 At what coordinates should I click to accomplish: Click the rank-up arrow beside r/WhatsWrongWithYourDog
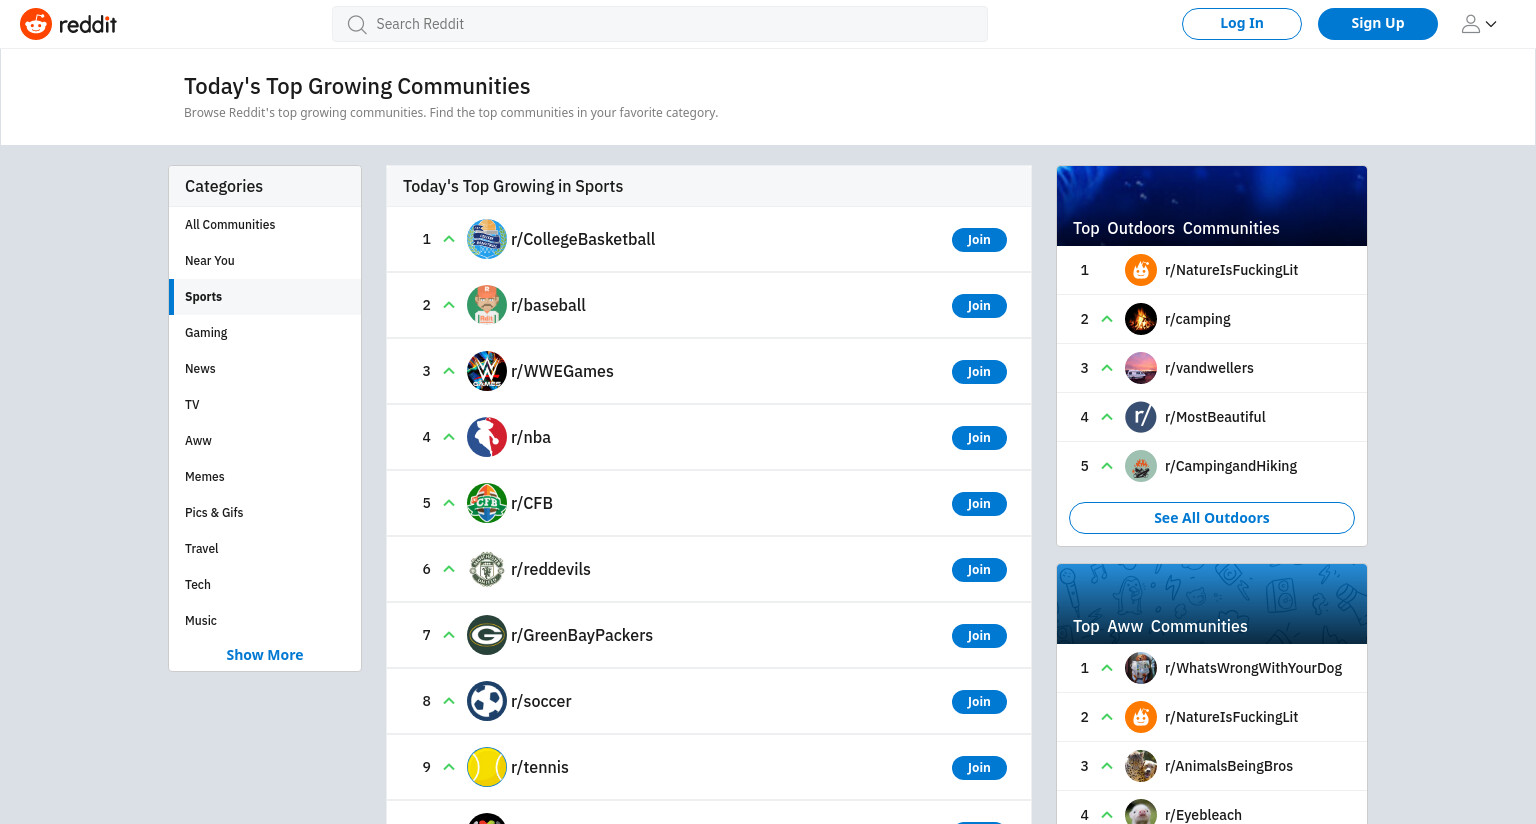coord(1107,668)
